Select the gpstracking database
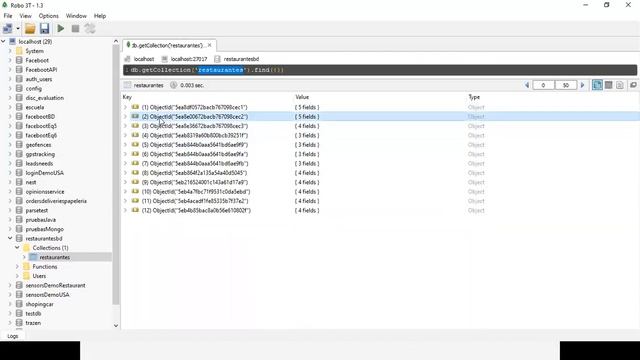Screen dimensions: 640x360 coord(40,154)
